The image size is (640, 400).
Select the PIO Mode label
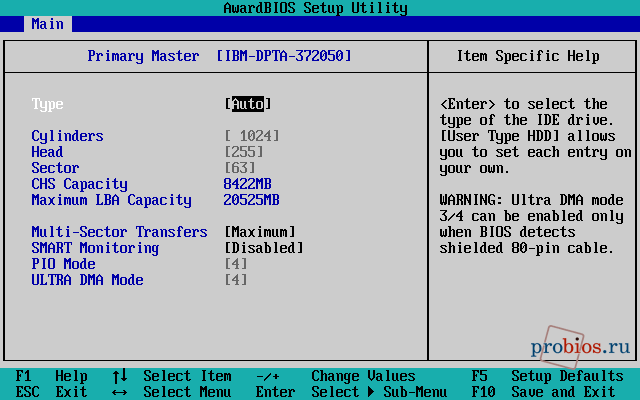(63, 264)
